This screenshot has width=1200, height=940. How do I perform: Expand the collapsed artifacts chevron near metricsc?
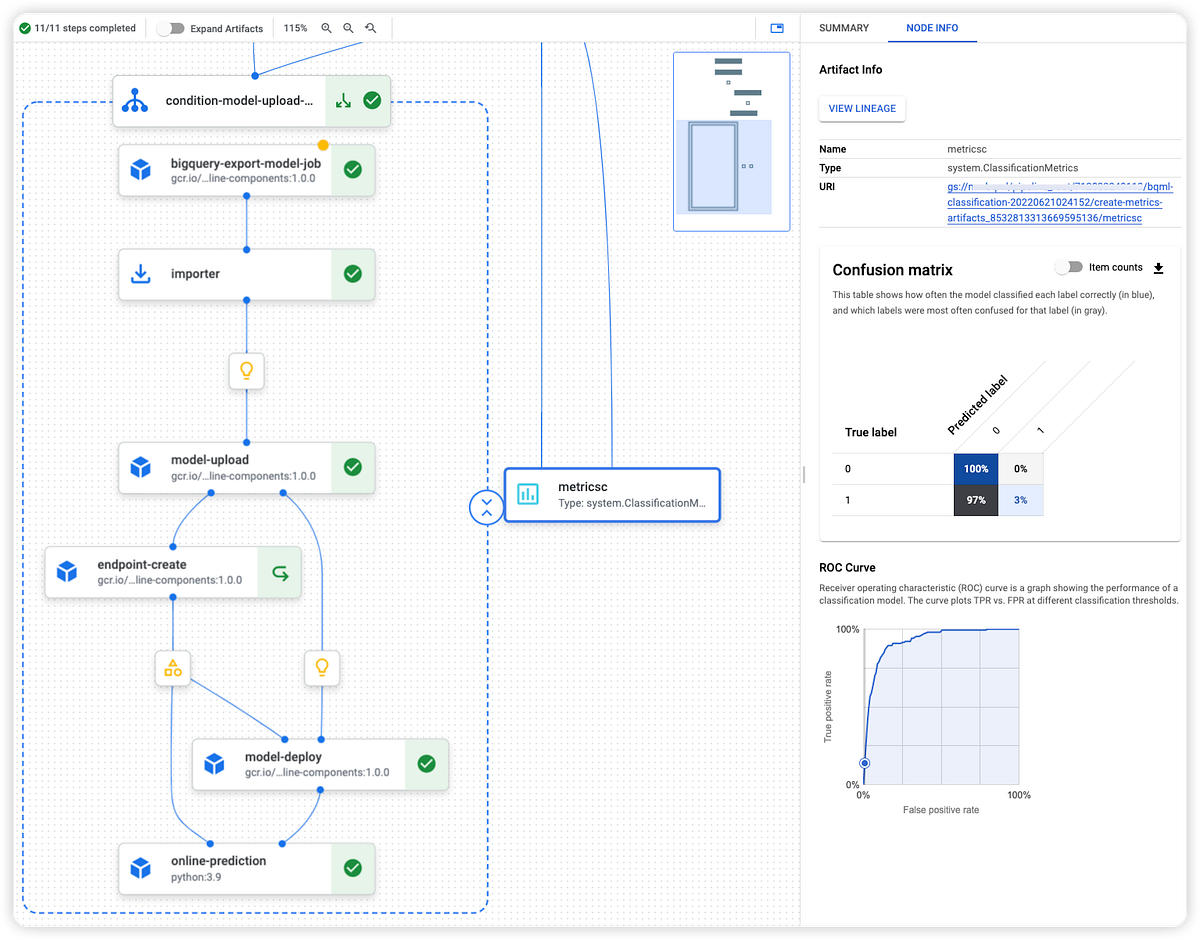pos(486,507)
